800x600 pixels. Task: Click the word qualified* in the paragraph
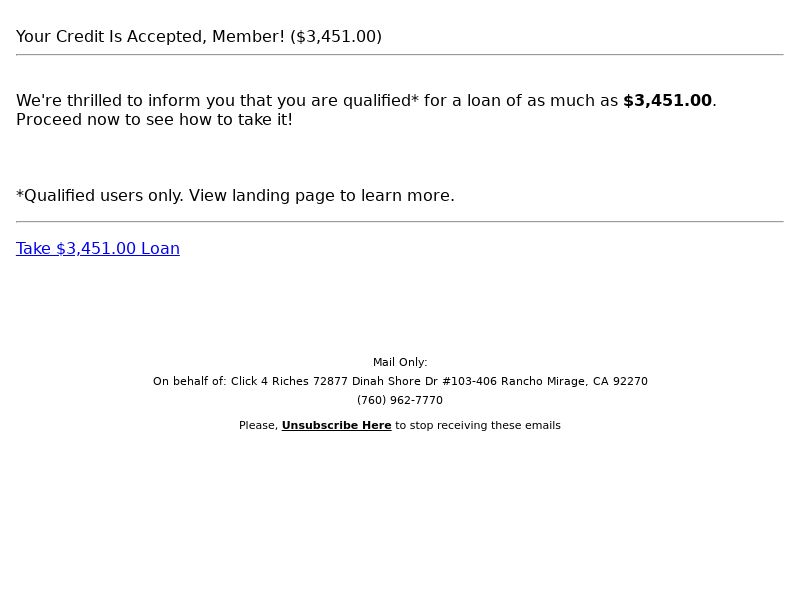(x=381, y=101)
